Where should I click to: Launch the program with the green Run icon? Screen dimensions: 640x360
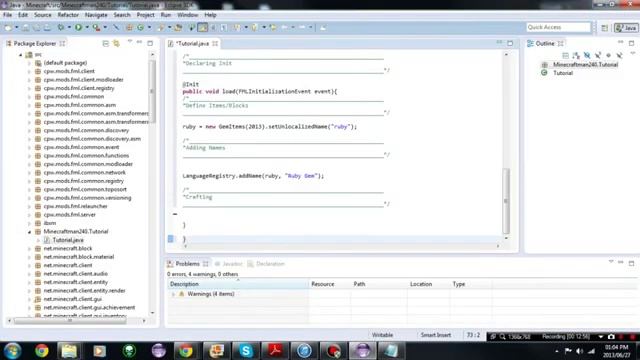pyautogui.click(x=78, y=27)
